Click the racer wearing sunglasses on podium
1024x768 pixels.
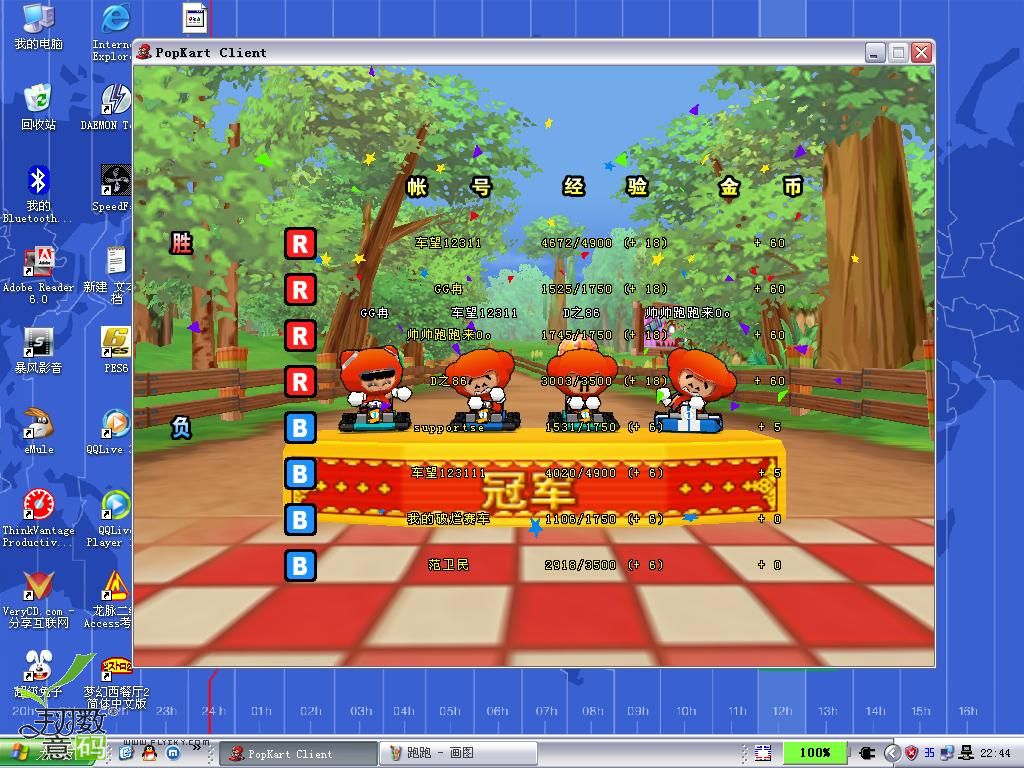tap(375, 389)
